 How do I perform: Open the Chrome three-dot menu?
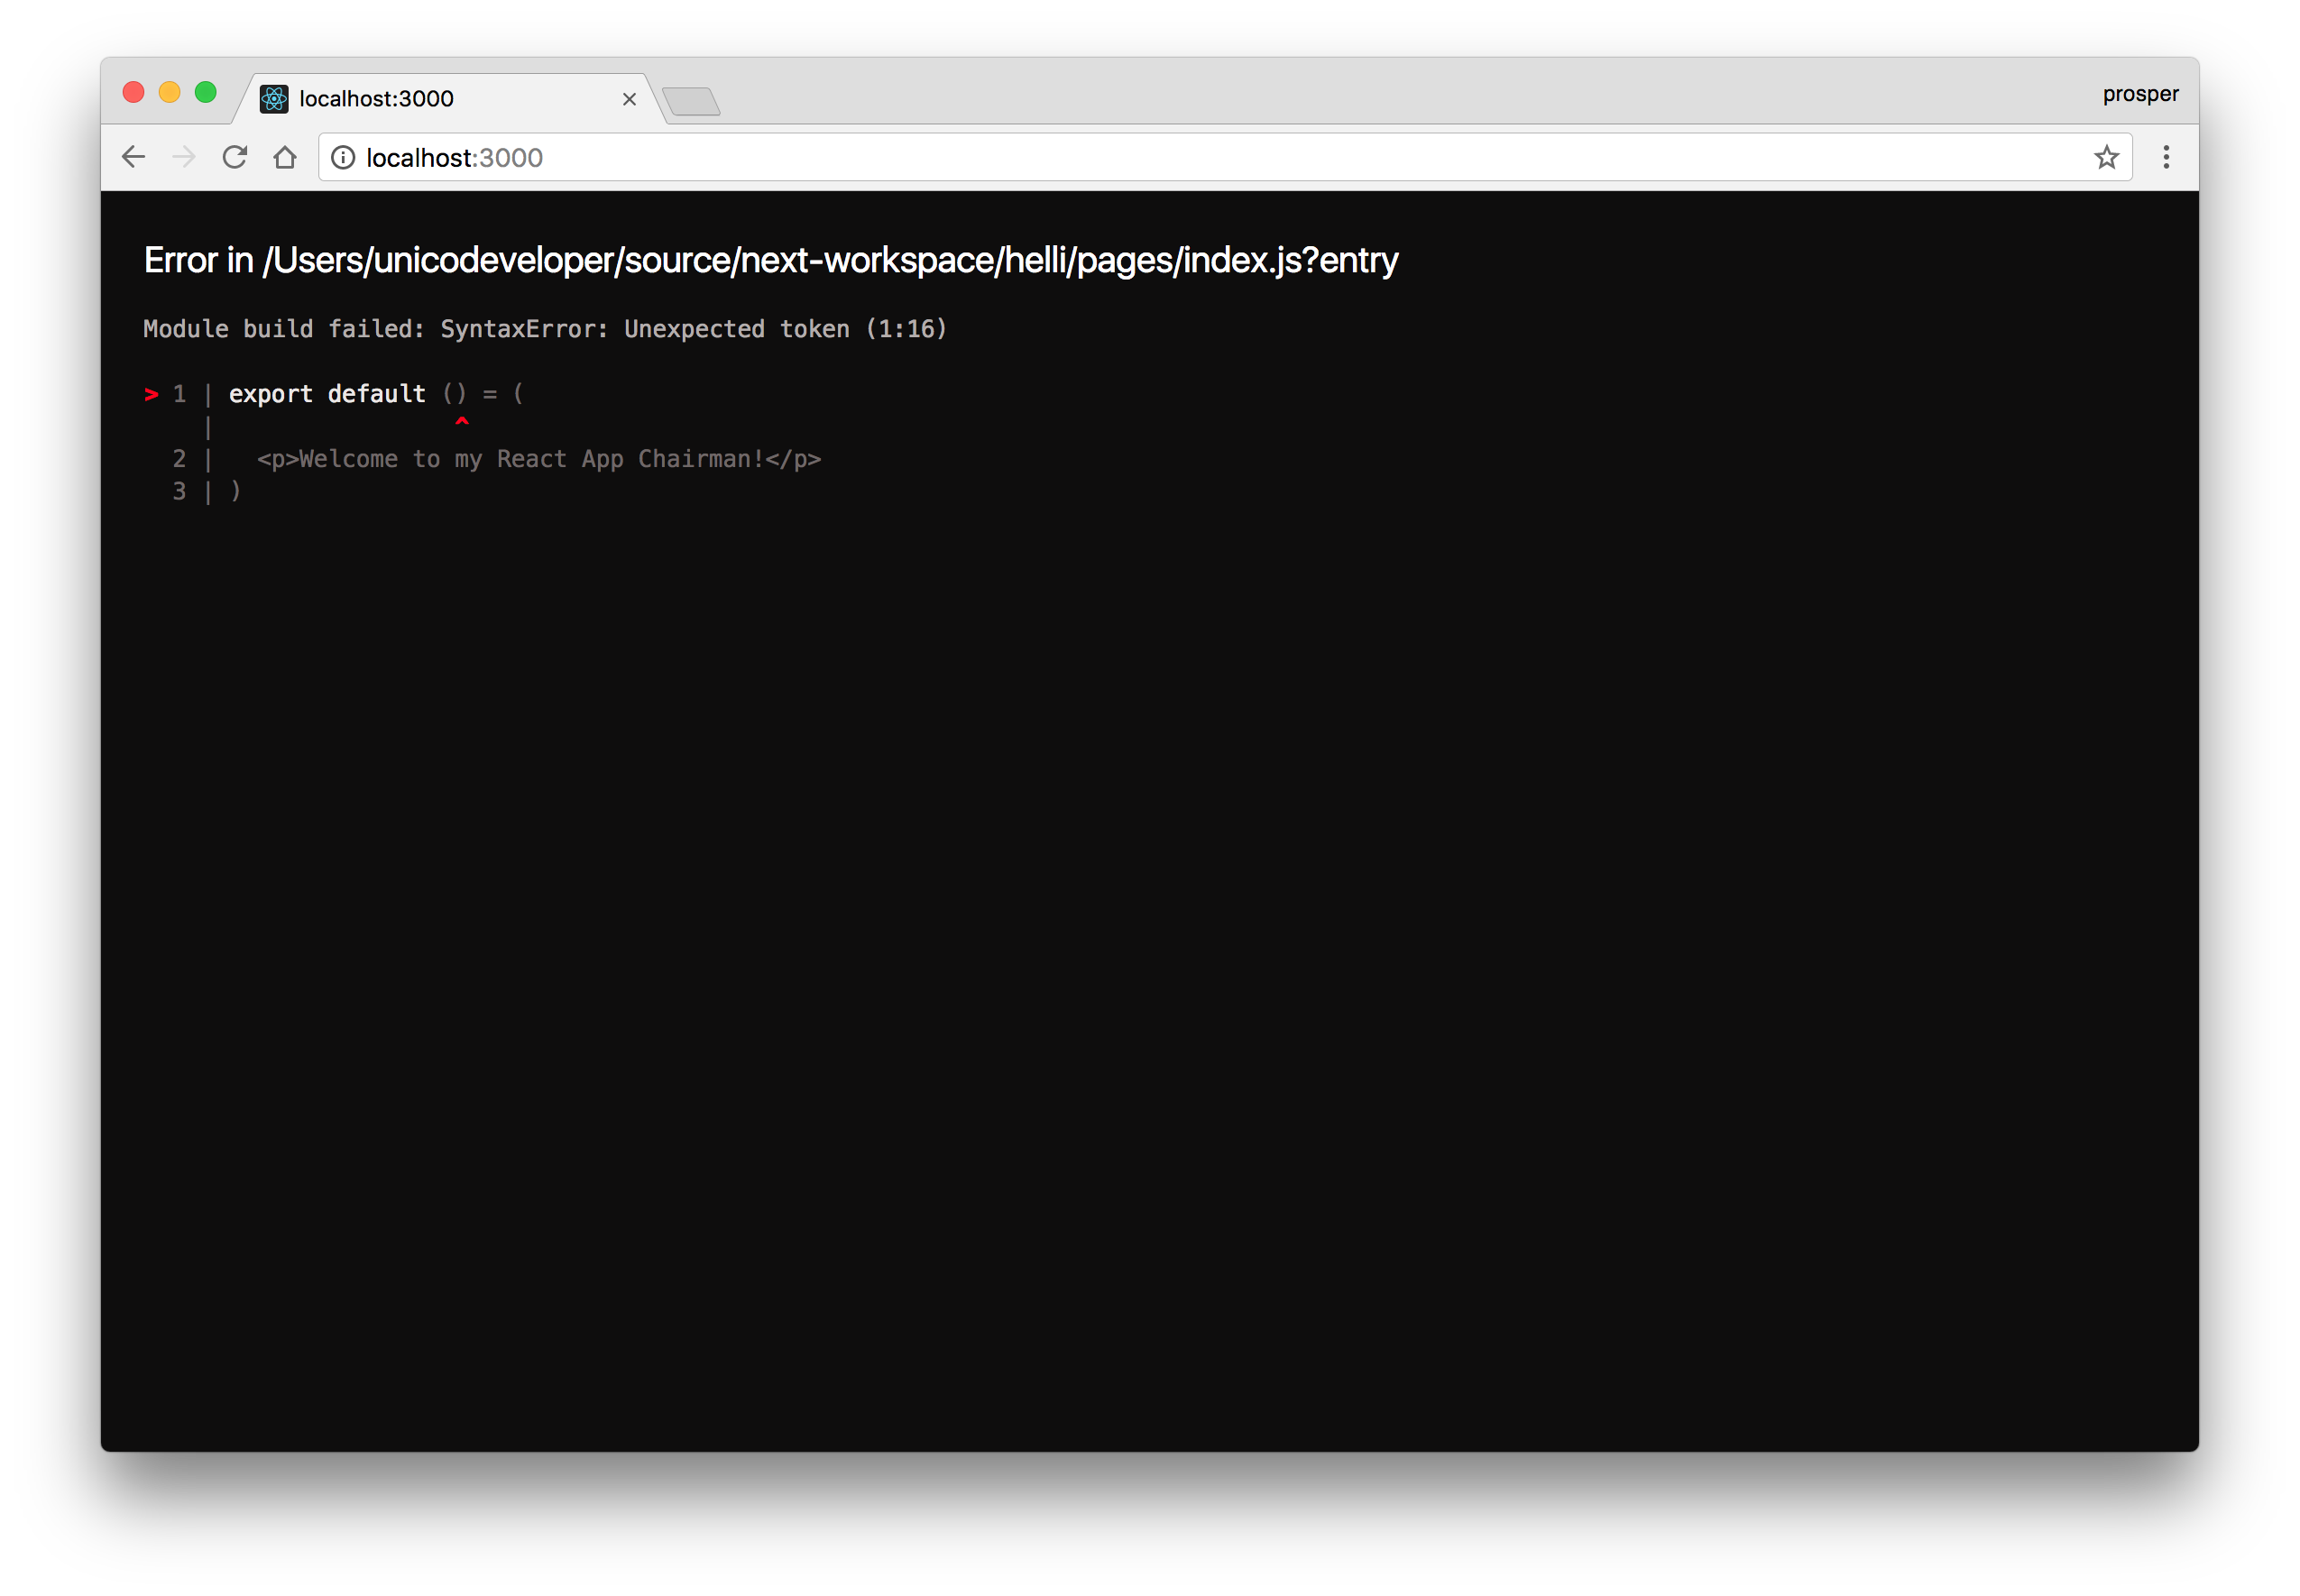pos(2166,157)
